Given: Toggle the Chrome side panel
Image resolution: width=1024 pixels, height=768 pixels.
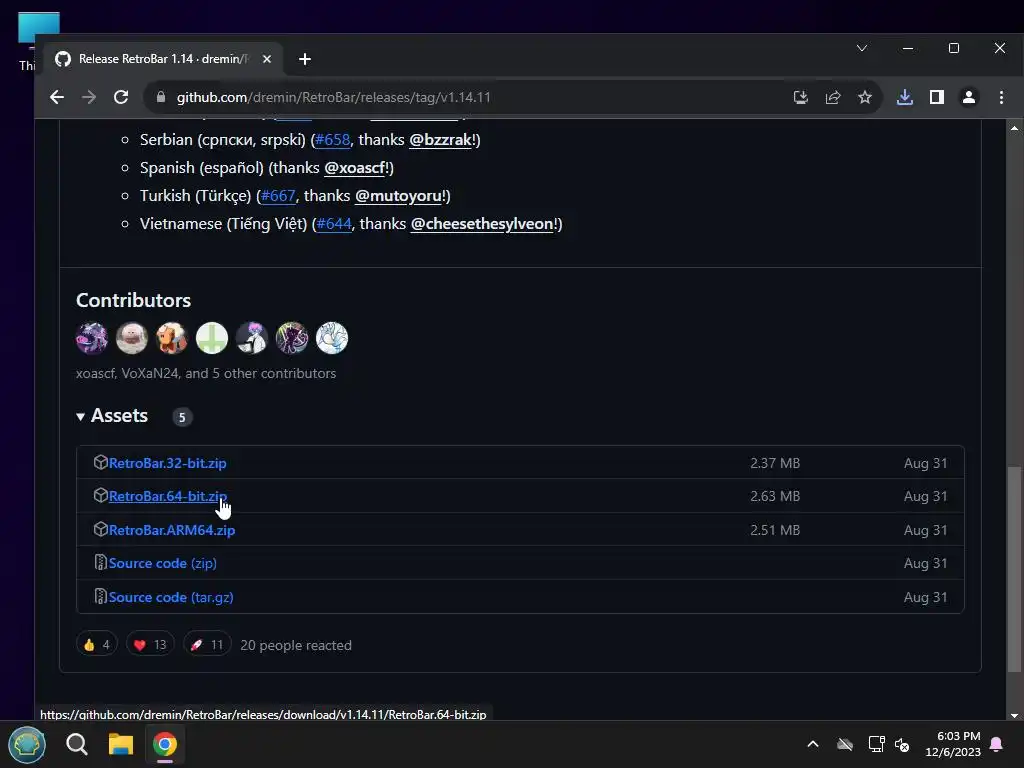Looking at the screenshot, I should (x=936, y=97).
